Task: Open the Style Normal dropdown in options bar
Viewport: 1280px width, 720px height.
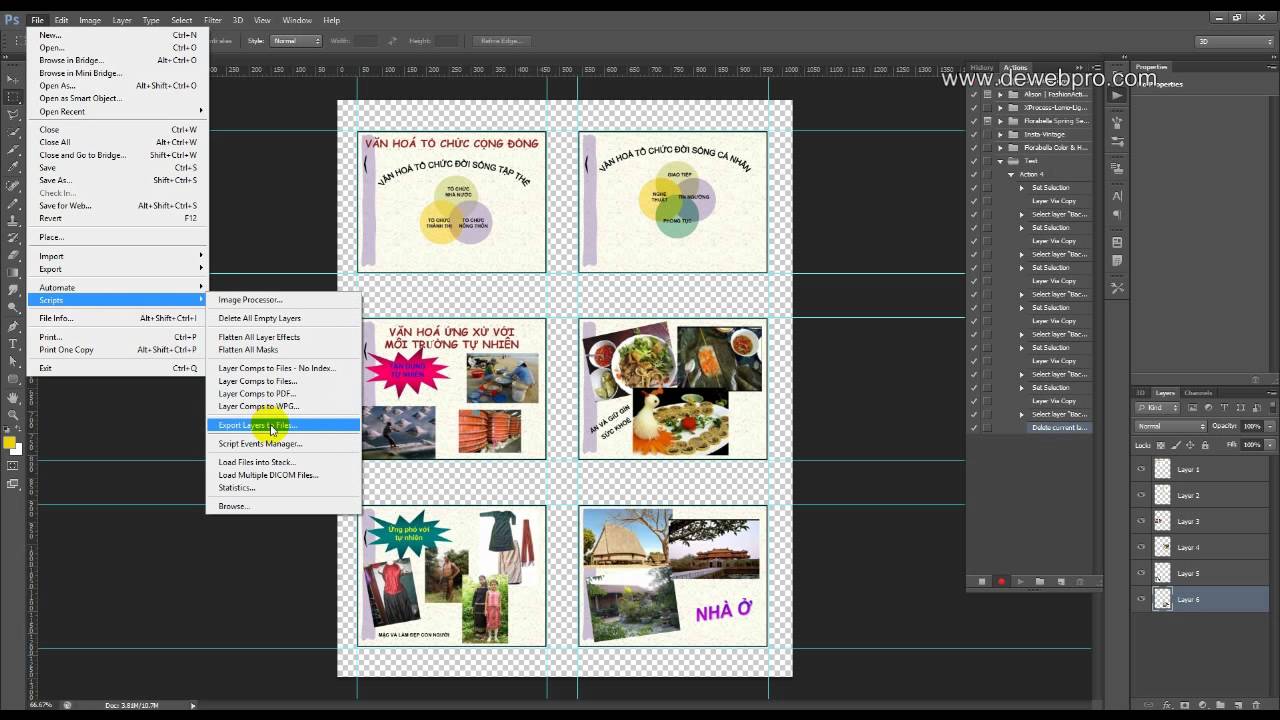Action: click(x=296, y=41)
